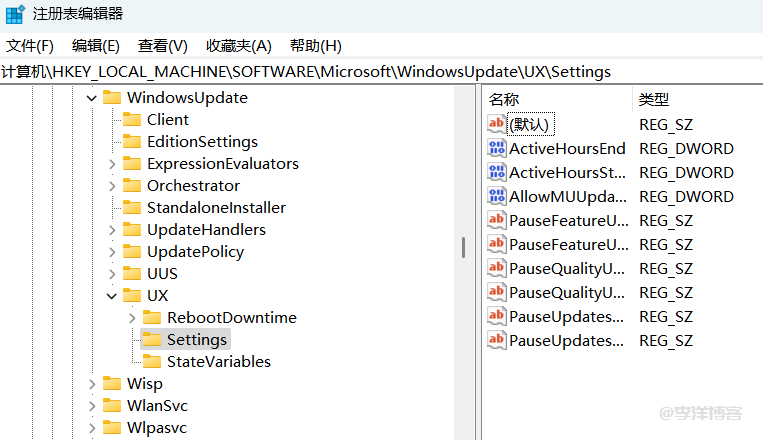The image size is (763, 440).
Task: Click the UpdatePolicy folder icon
Action: (132, 251)
